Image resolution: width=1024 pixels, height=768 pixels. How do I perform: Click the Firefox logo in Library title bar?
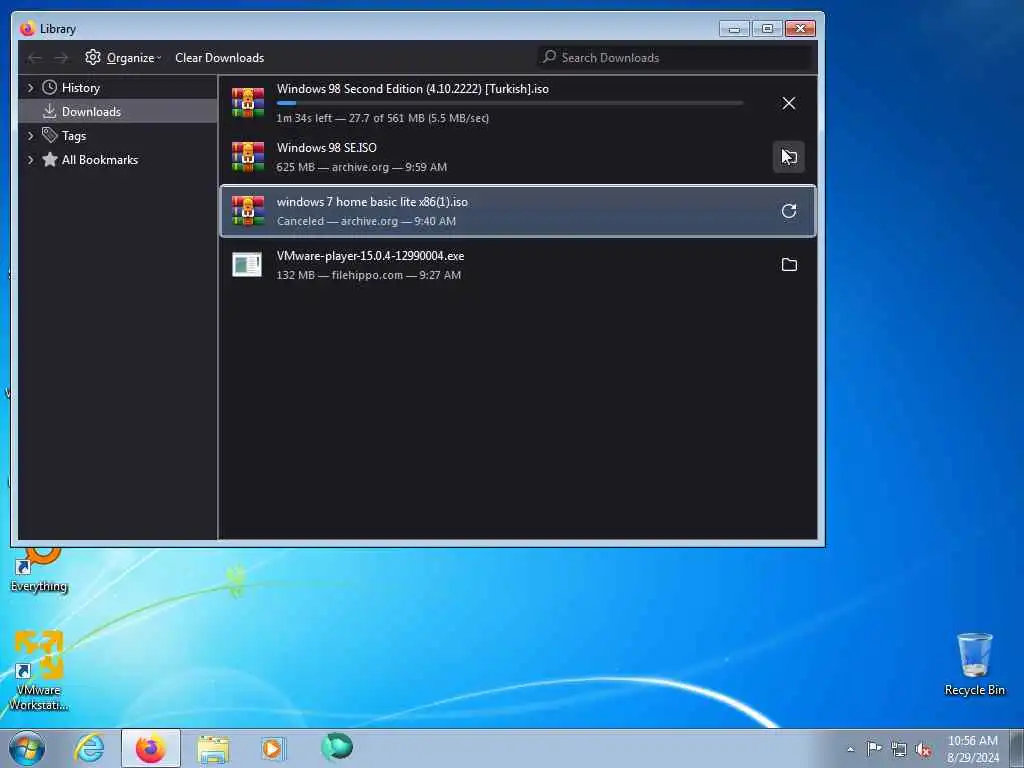pyautogui.click(x=27, y=28)
